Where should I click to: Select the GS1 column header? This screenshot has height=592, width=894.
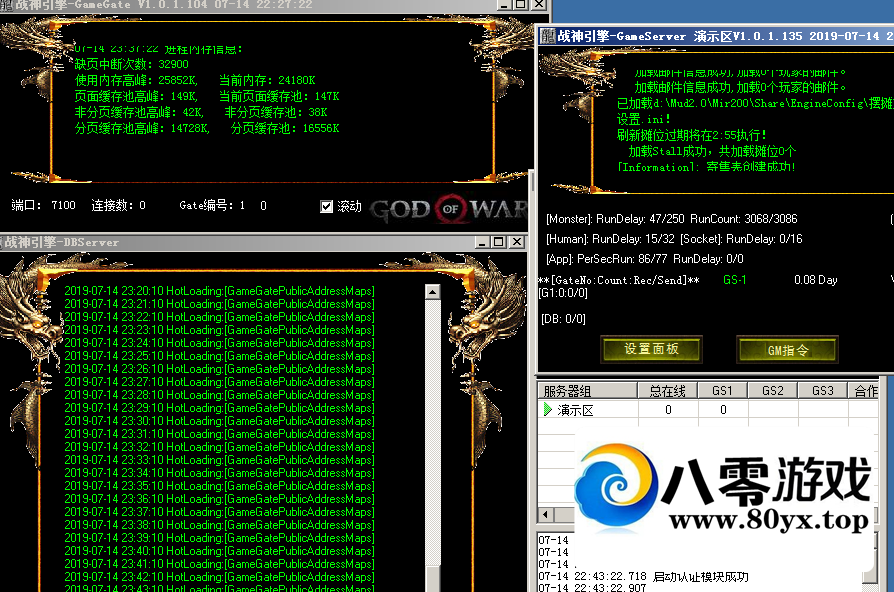[722, 391]
